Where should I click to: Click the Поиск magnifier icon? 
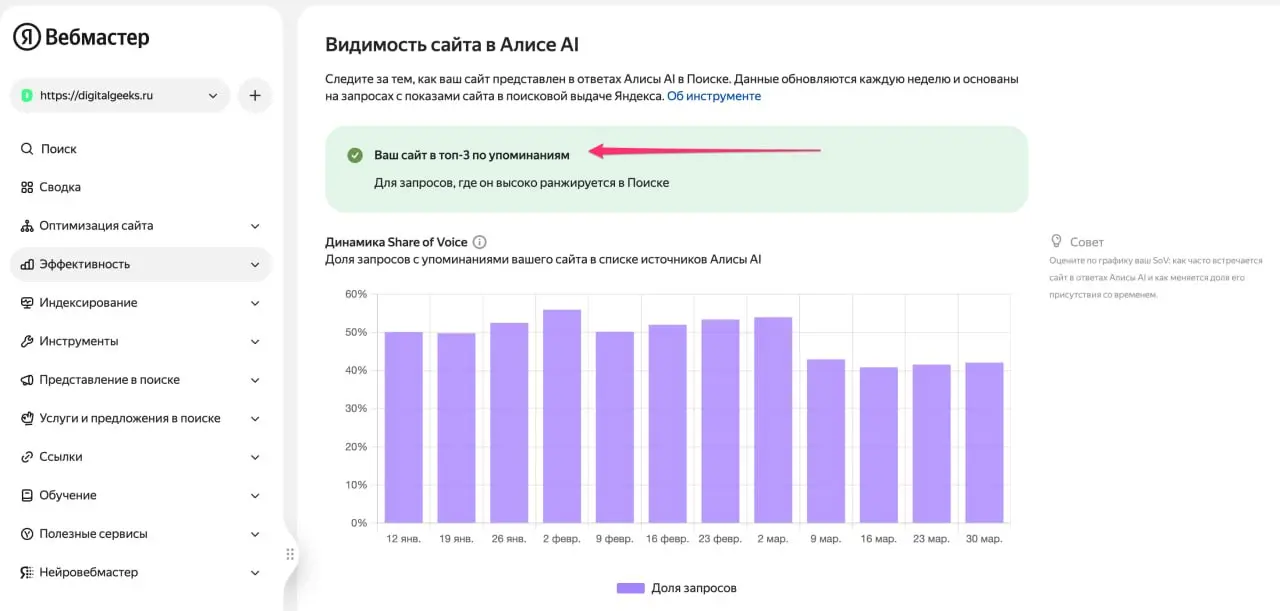click(27, 149)
